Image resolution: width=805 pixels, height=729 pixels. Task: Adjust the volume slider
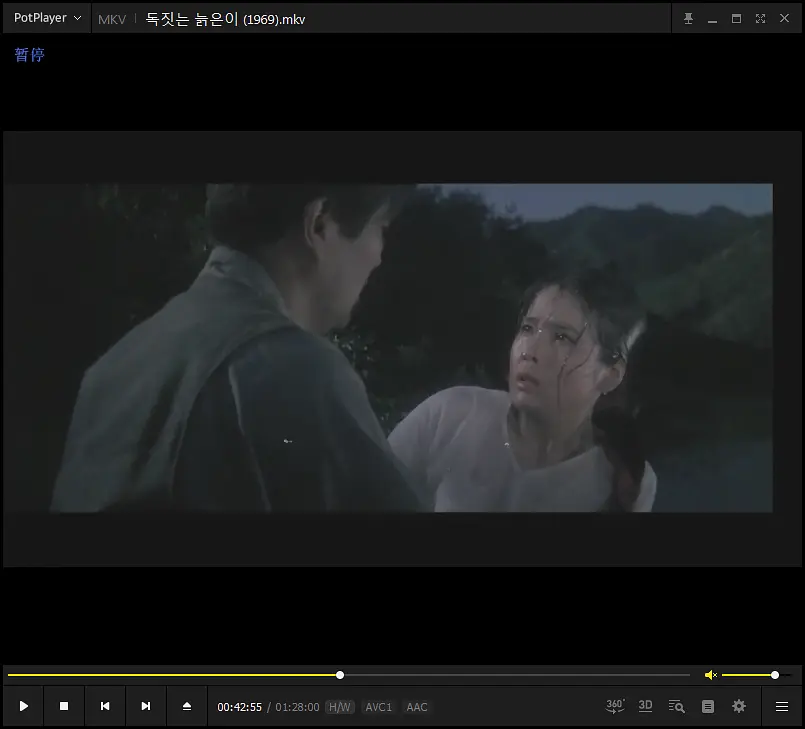click(757, 675)
